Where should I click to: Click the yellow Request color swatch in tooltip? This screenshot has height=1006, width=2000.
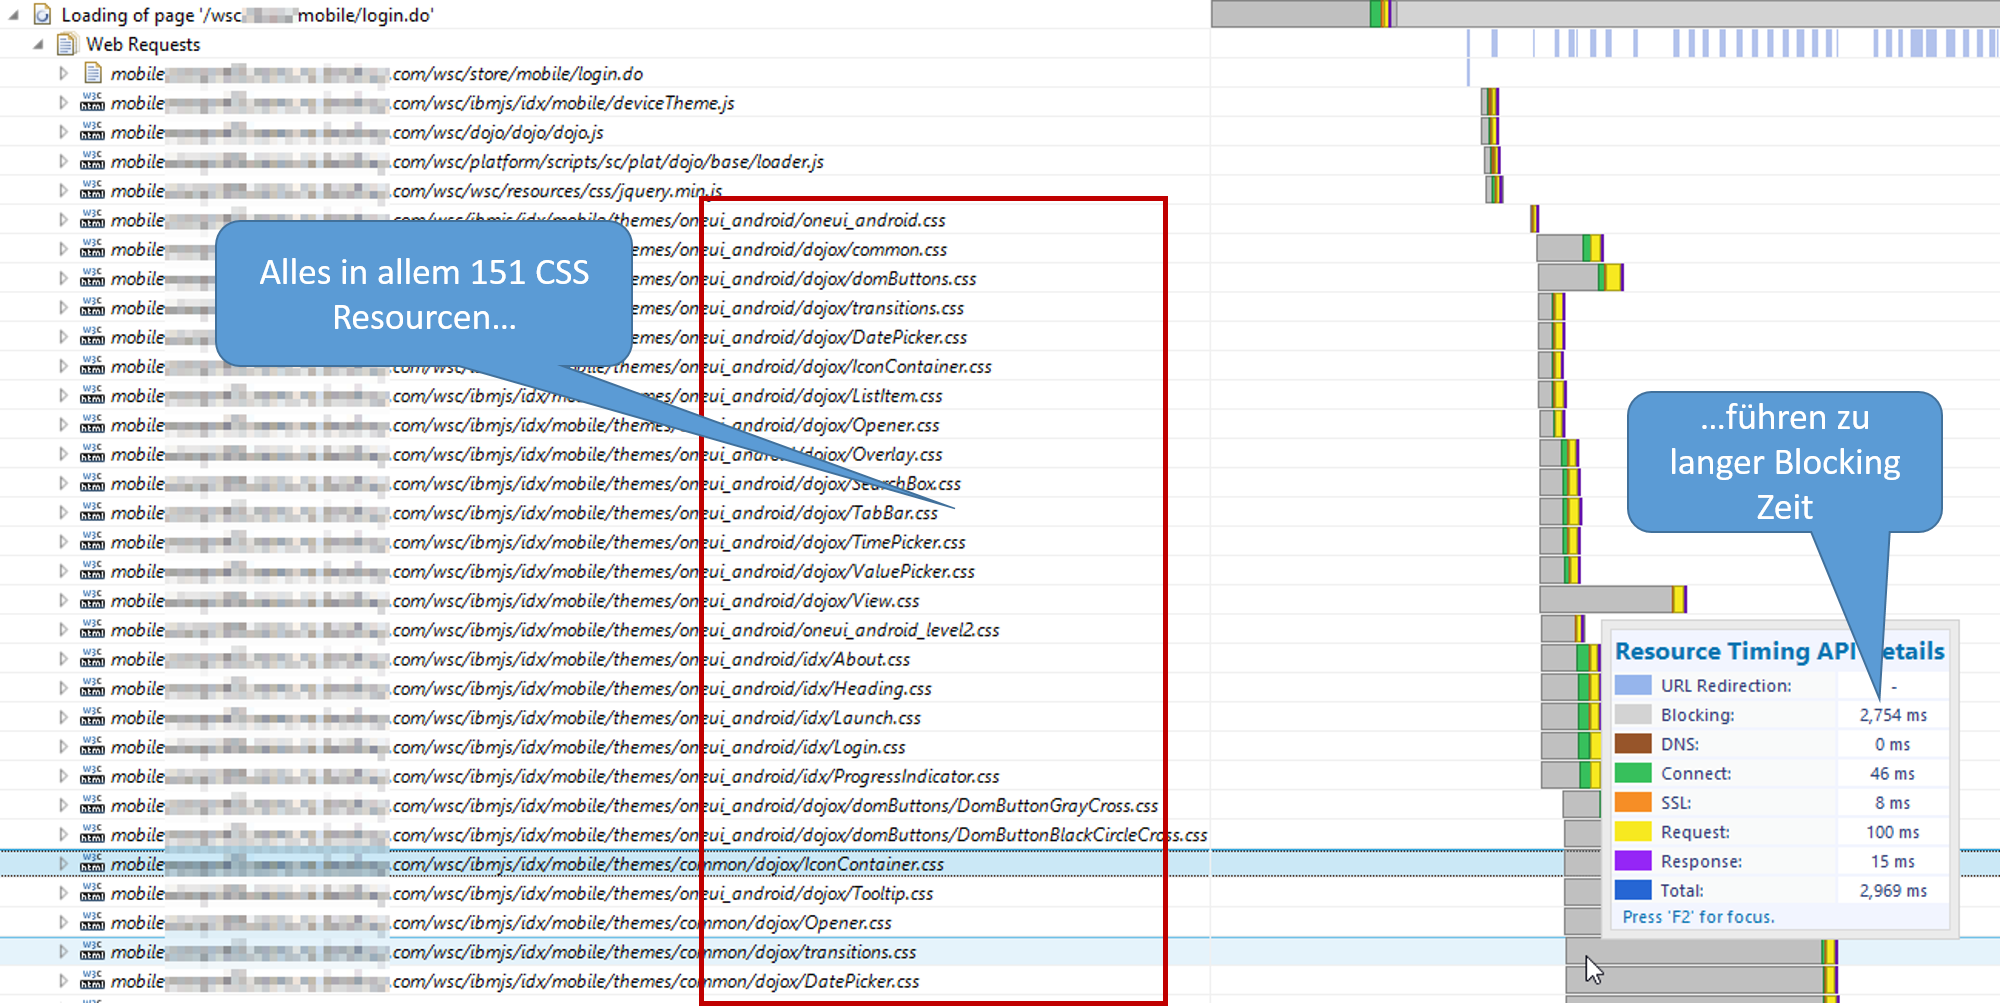(x=1632, y=832)
